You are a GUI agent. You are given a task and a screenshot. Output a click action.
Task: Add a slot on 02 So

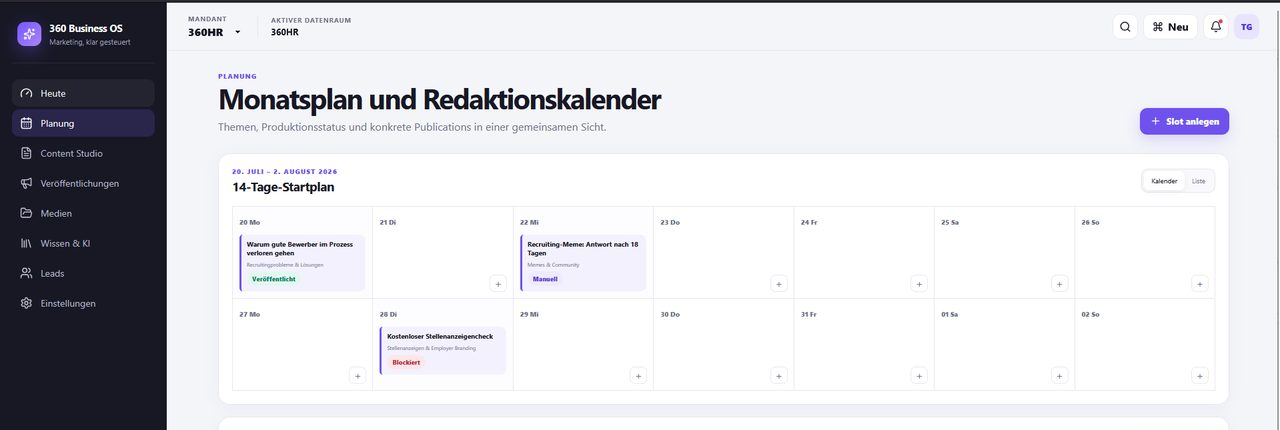pos(1200,375)
